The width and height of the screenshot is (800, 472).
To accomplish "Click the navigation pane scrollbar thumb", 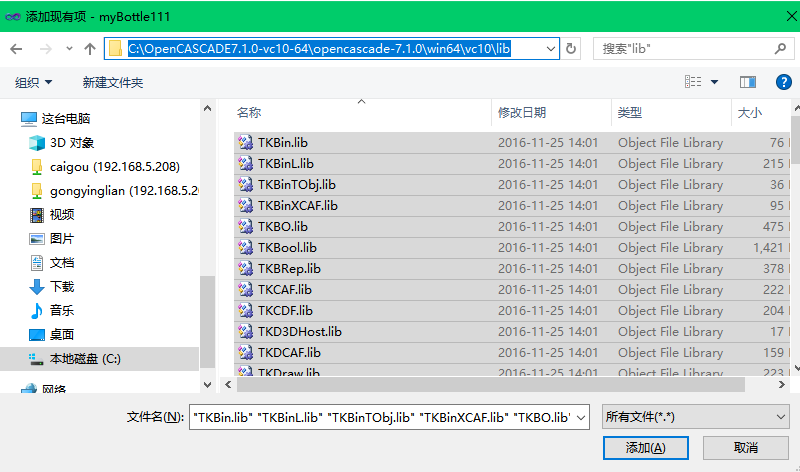I will [x=207, y=322].
